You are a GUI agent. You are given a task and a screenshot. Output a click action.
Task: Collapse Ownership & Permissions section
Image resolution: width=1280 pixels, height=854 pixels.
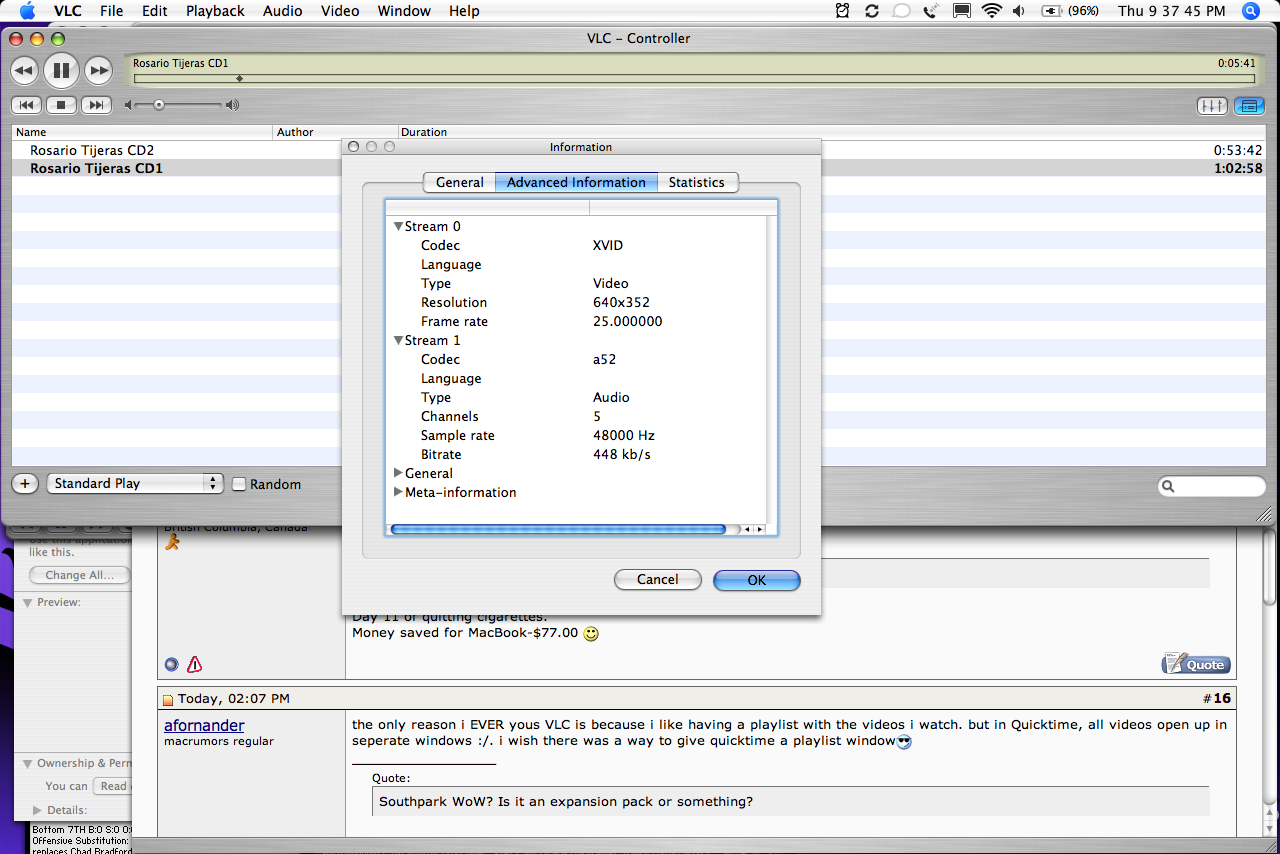click(x=27, y=764)
